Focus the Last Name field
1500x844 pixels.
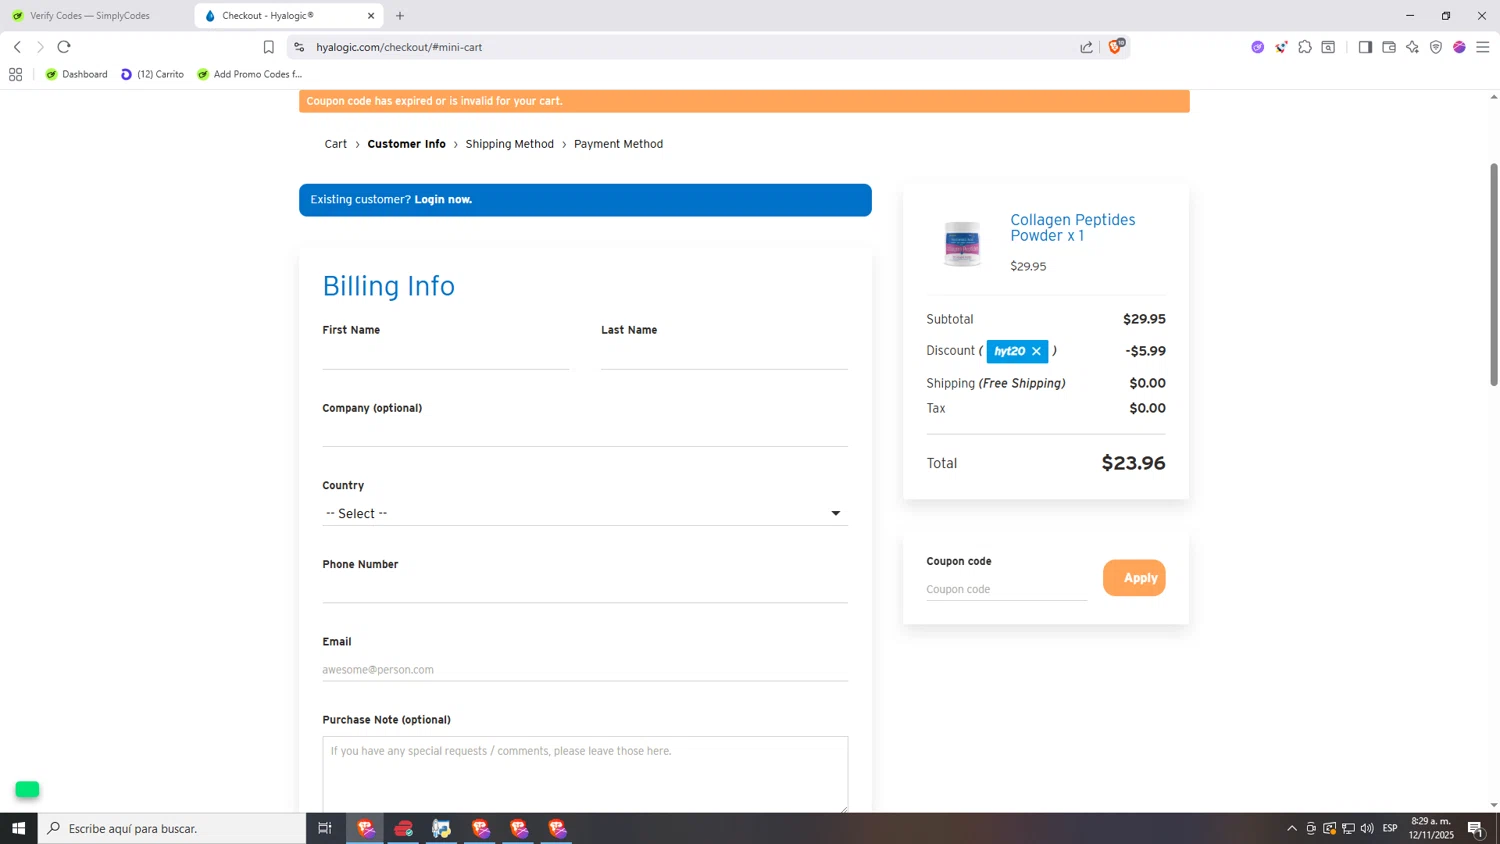pyautogui.click(x=724, y=356)
